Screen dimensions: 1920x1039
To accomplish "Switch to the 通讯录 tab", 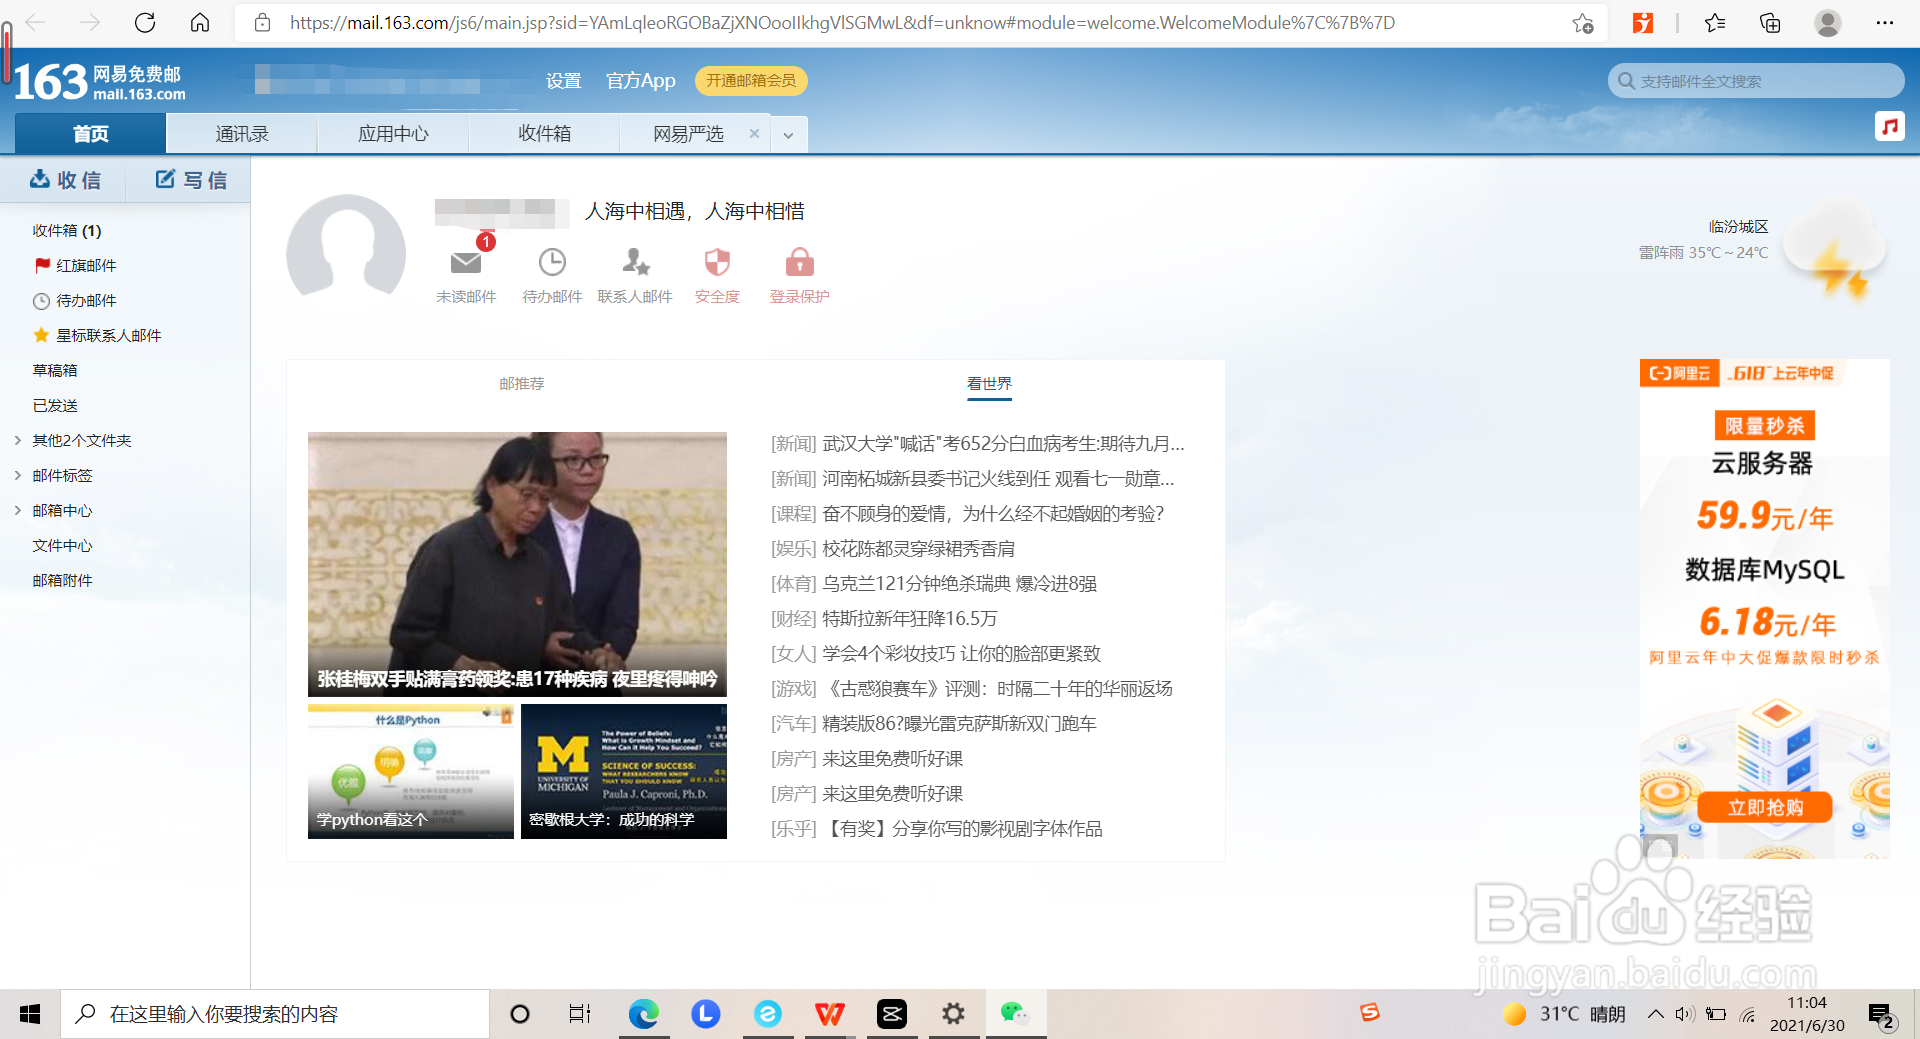I will pos(241,133).
